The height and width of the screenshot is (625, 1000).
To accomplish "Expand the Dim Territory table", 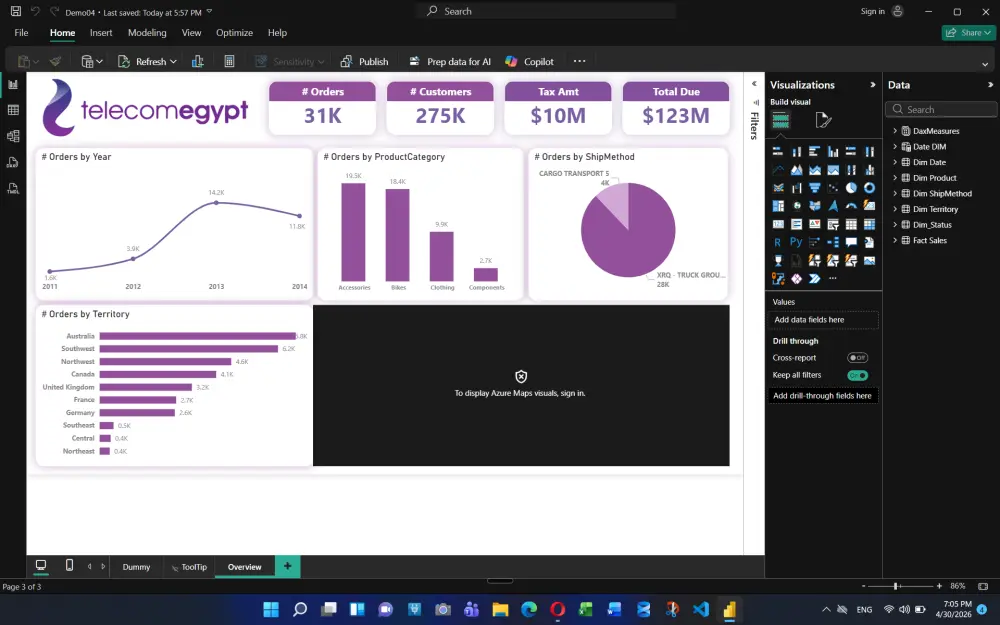I will pyautogui.click(x=895, y=209).
